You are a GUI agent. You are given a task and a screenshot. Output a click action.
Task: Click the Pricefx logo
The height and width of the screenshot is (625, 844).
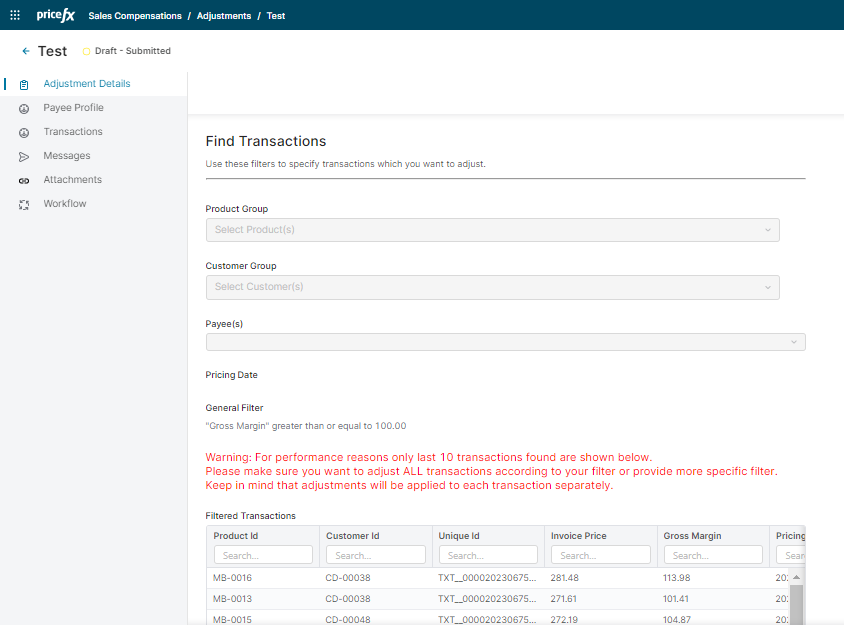pos(56,16)
